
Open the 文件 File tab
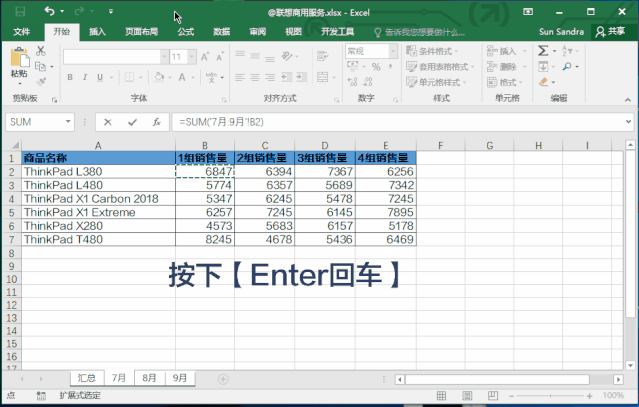point(21,32)
